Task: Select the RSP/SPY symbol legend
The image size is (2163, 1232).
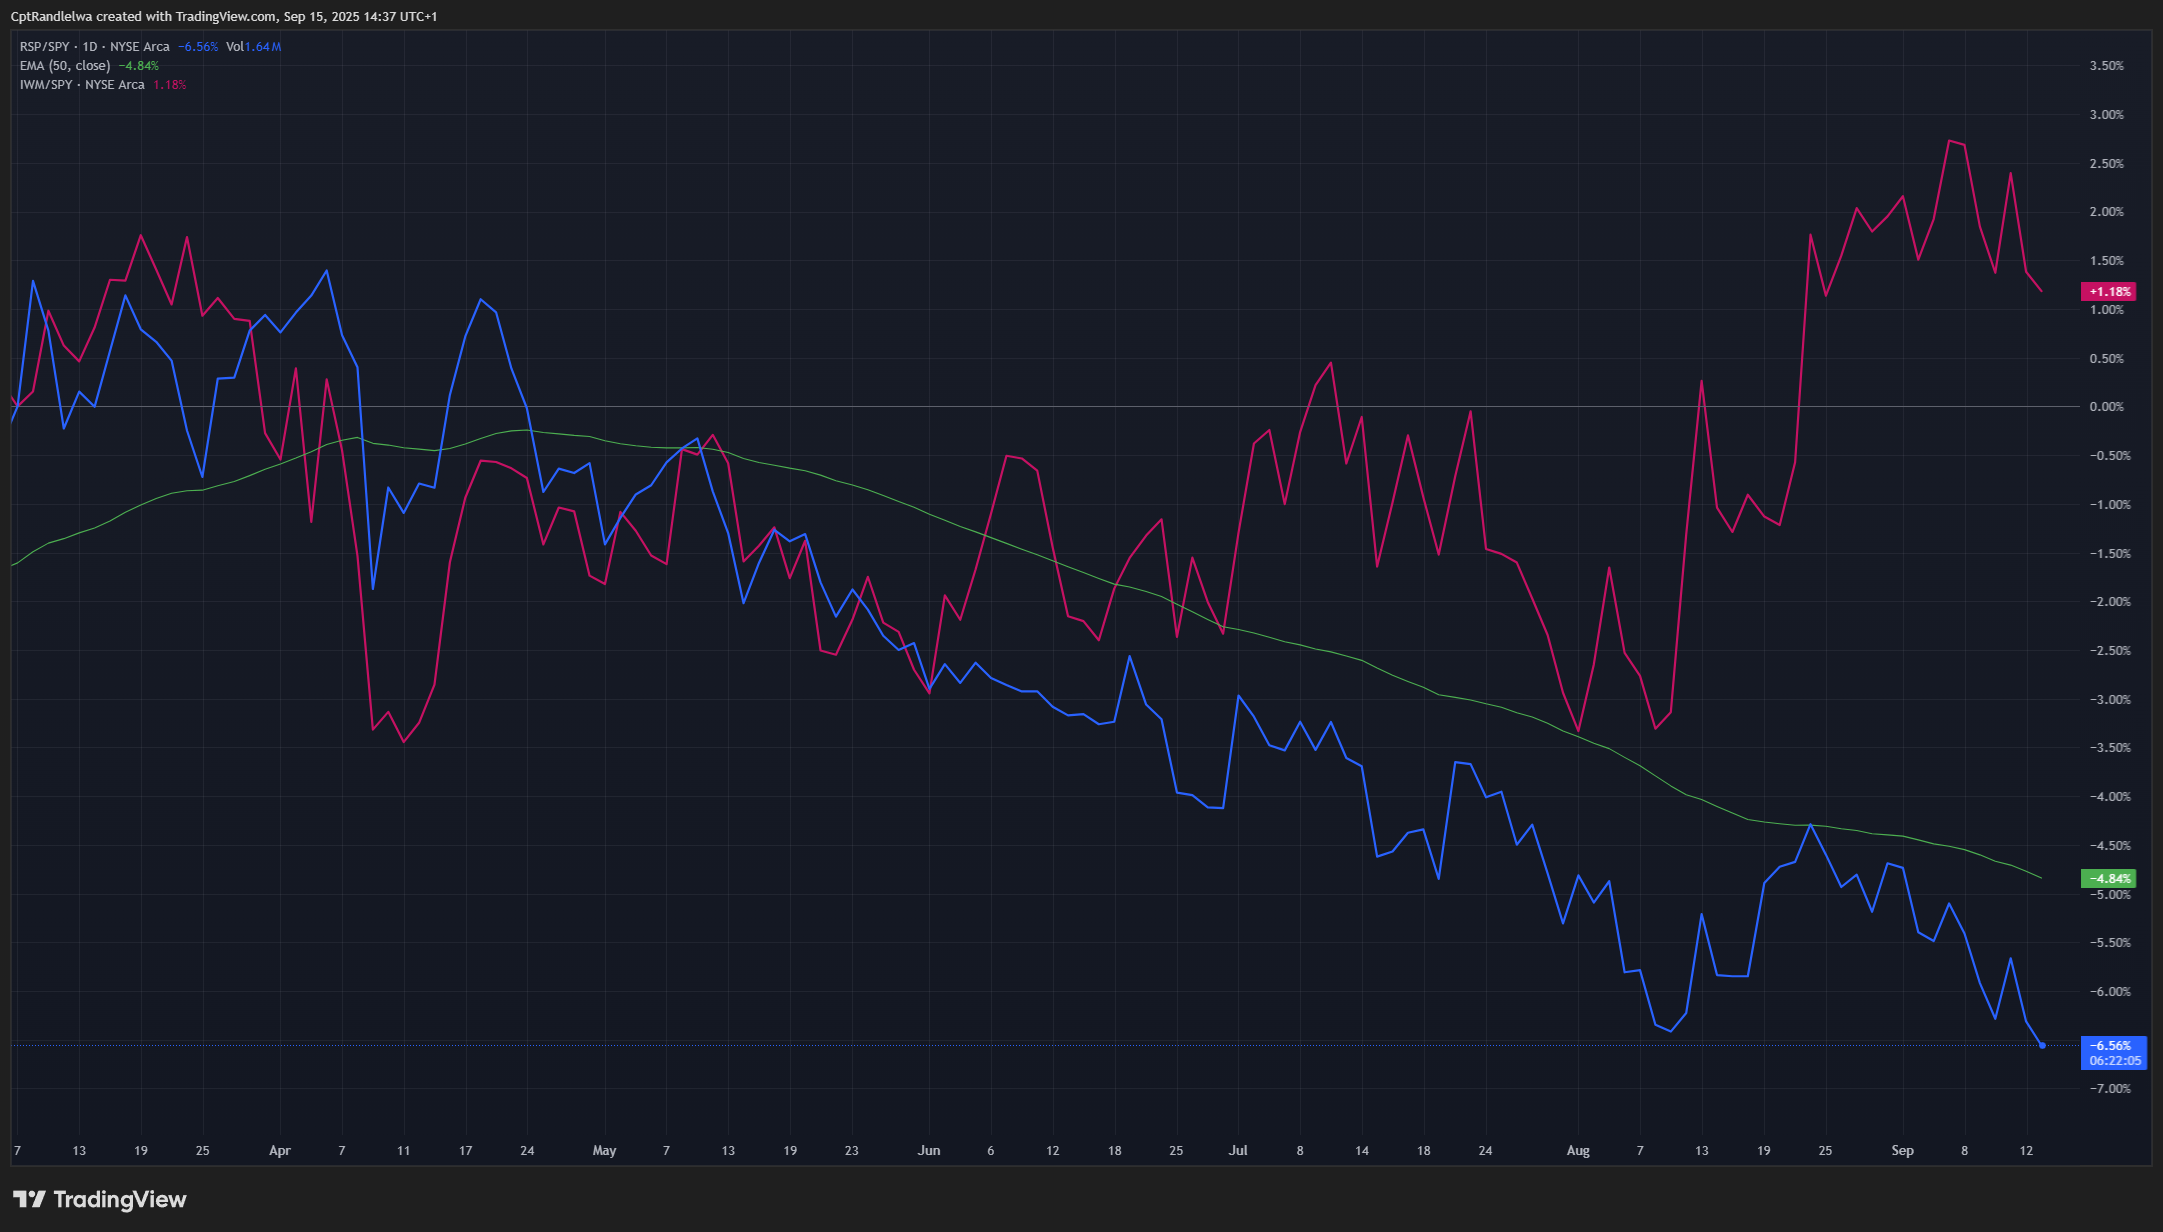Action: click(44, 47)
